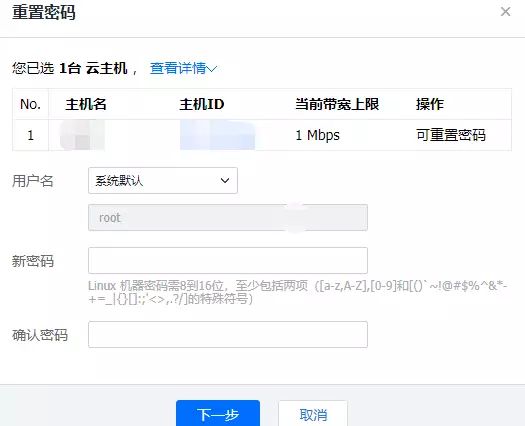This screenshot has width=525, height=426.
Task: Click the 主机名 column header
Action: pos(86,104)
